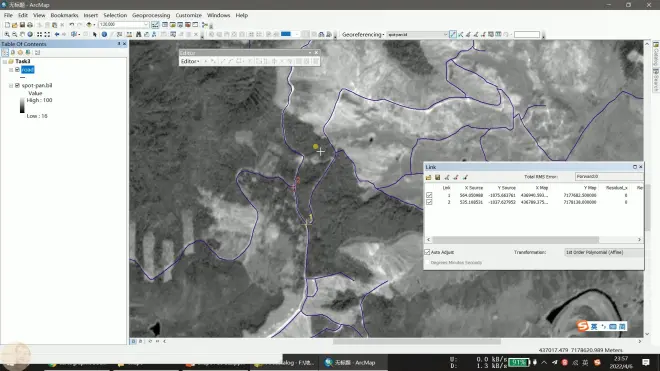Click Load links icon in Link window
The image size is (660, 371).
(429, 177)
